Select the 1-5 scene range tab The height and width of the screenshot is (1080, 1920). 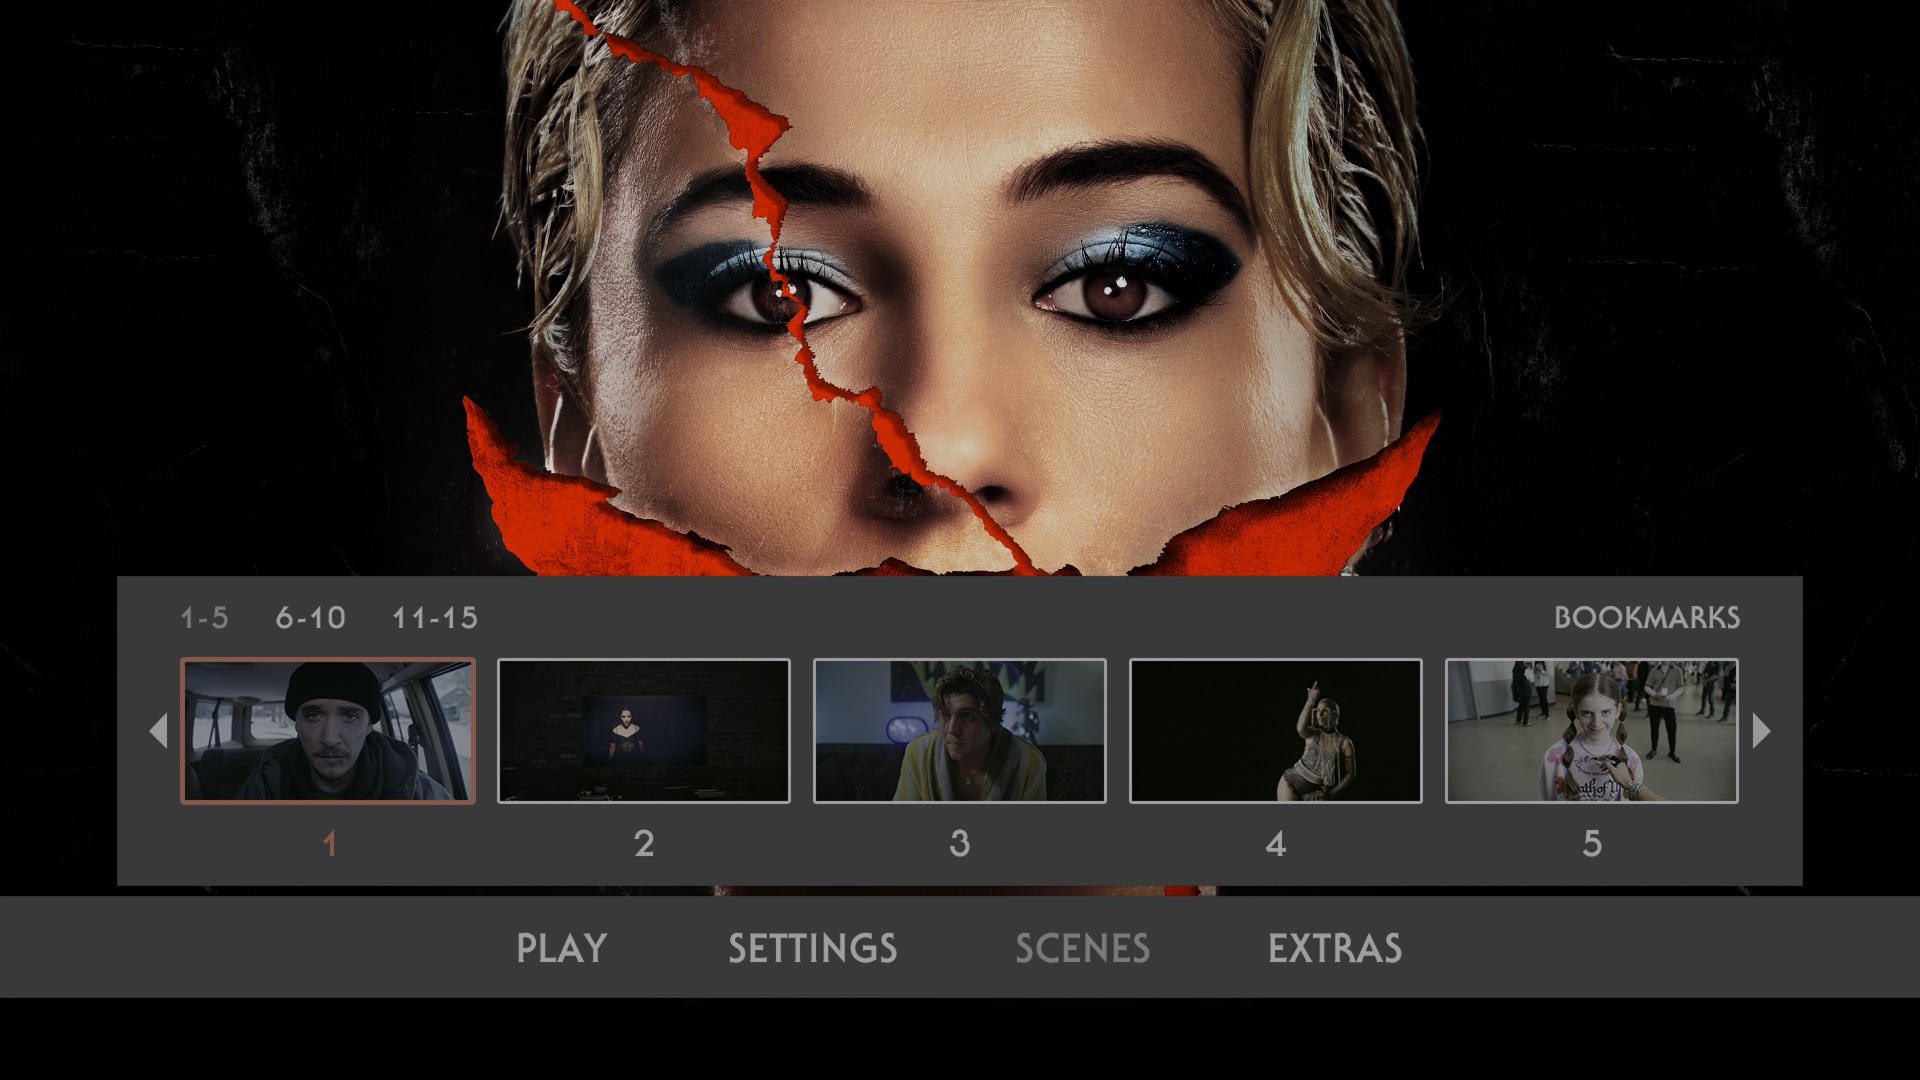204,618
